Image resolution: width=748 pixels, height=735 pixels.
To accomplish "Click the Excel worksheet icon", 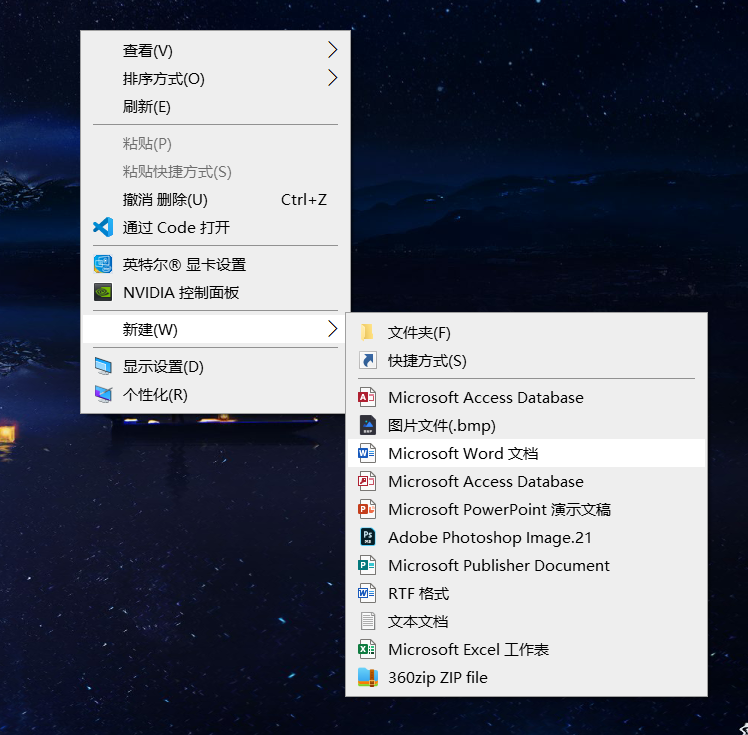I will (367, 649).
